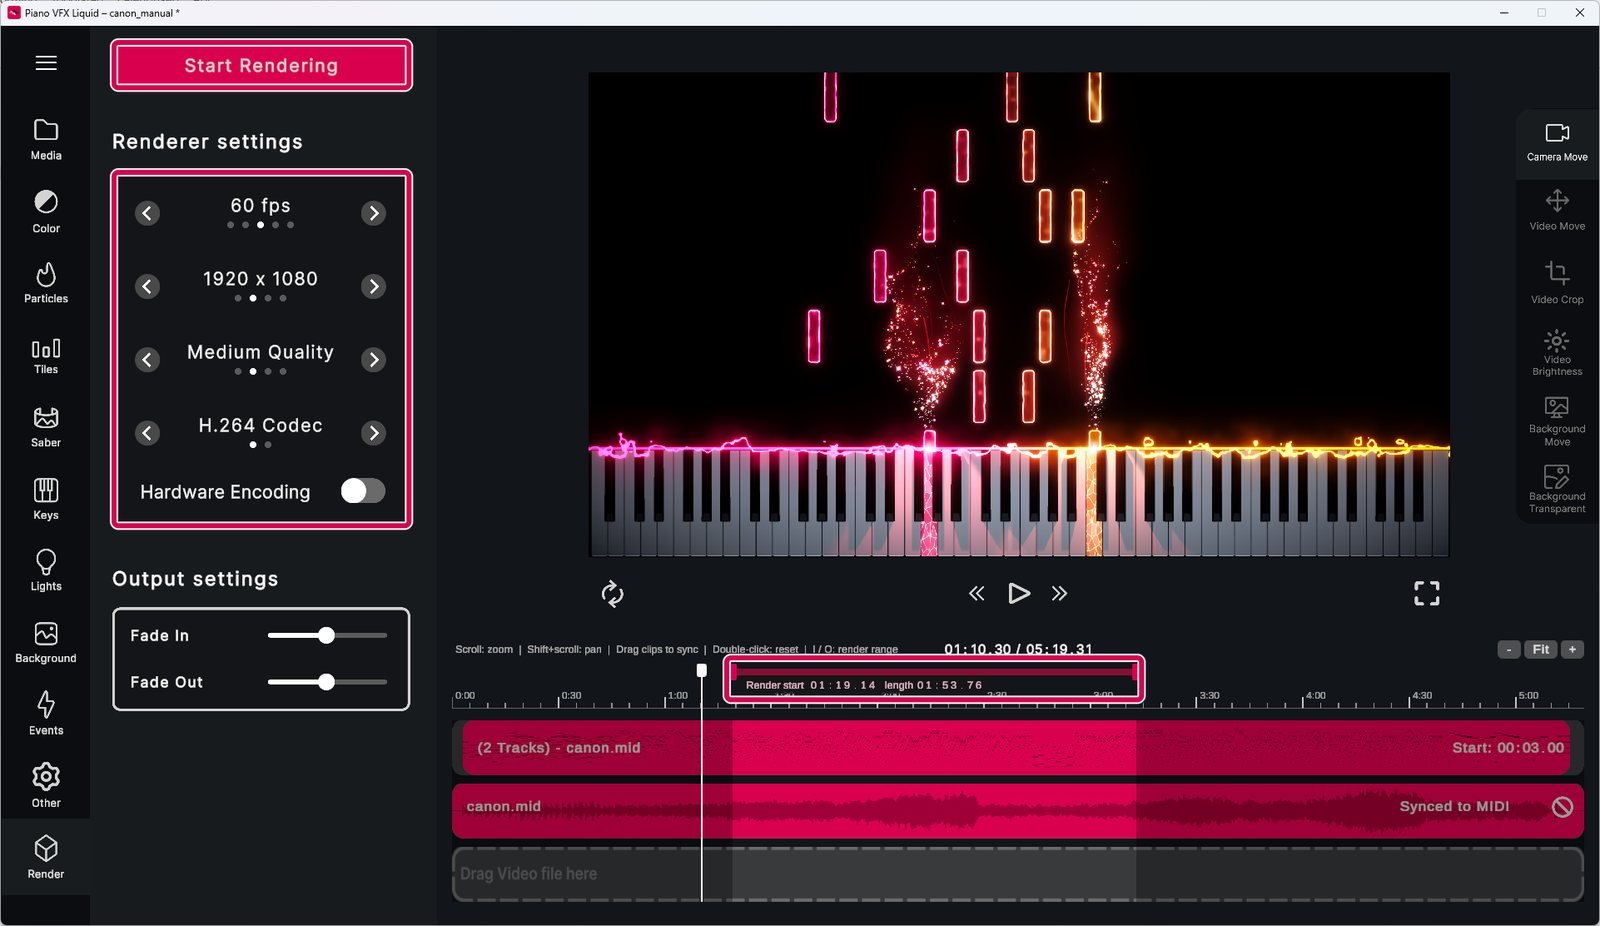Open the Other settings panel
Image resolution: width=1600 pixels, height=926 pixels.
point(46,786)
